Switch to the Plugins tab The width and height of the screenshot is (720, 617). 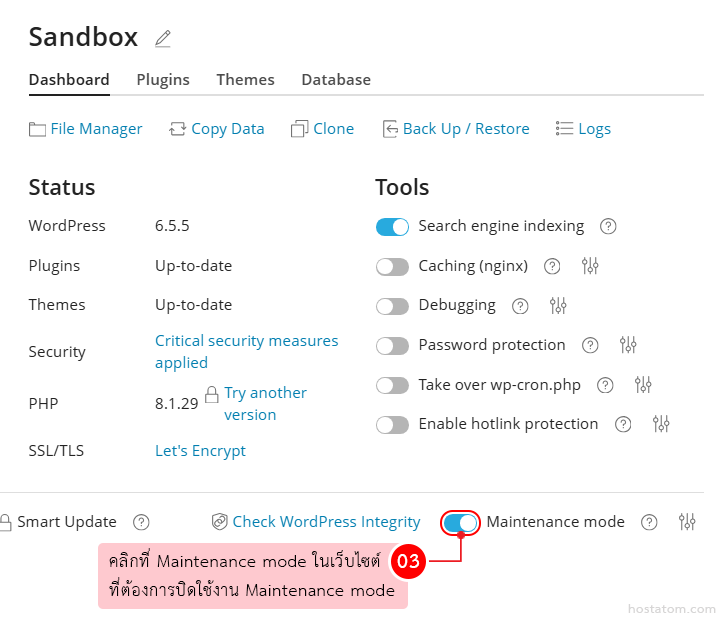pyautogui.click(x=163, y=80)
